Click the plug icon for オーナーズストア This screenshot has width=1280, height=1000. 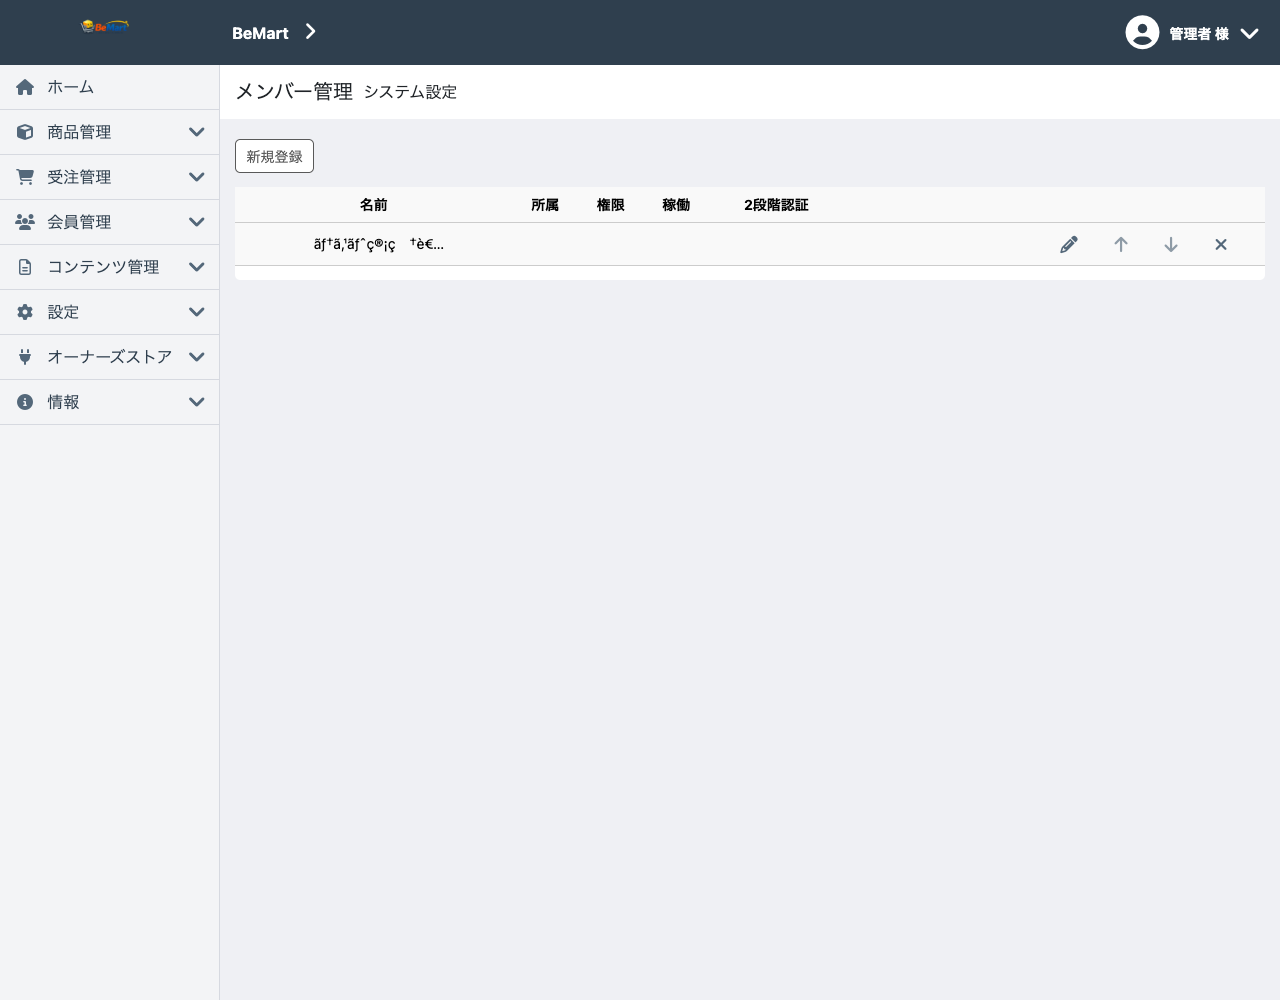tap(25, 357)
